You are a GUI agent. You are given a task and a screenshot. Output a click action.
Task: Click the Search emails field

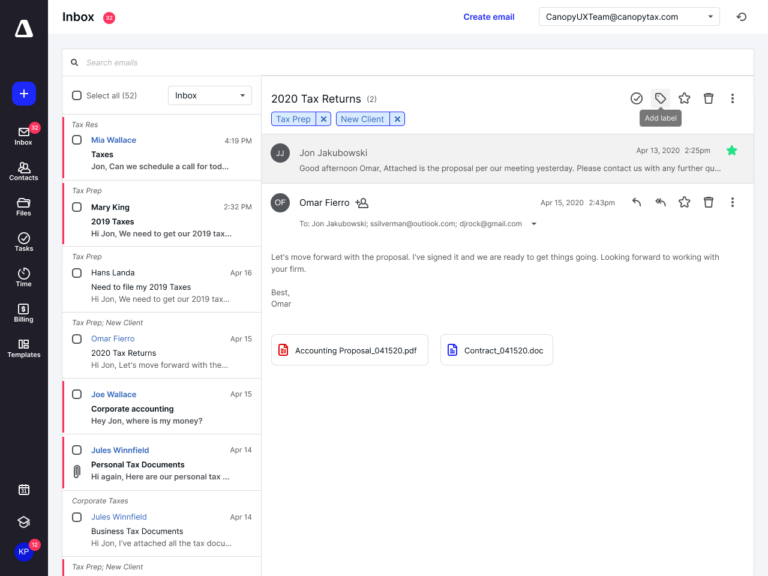tap(408, 63)
